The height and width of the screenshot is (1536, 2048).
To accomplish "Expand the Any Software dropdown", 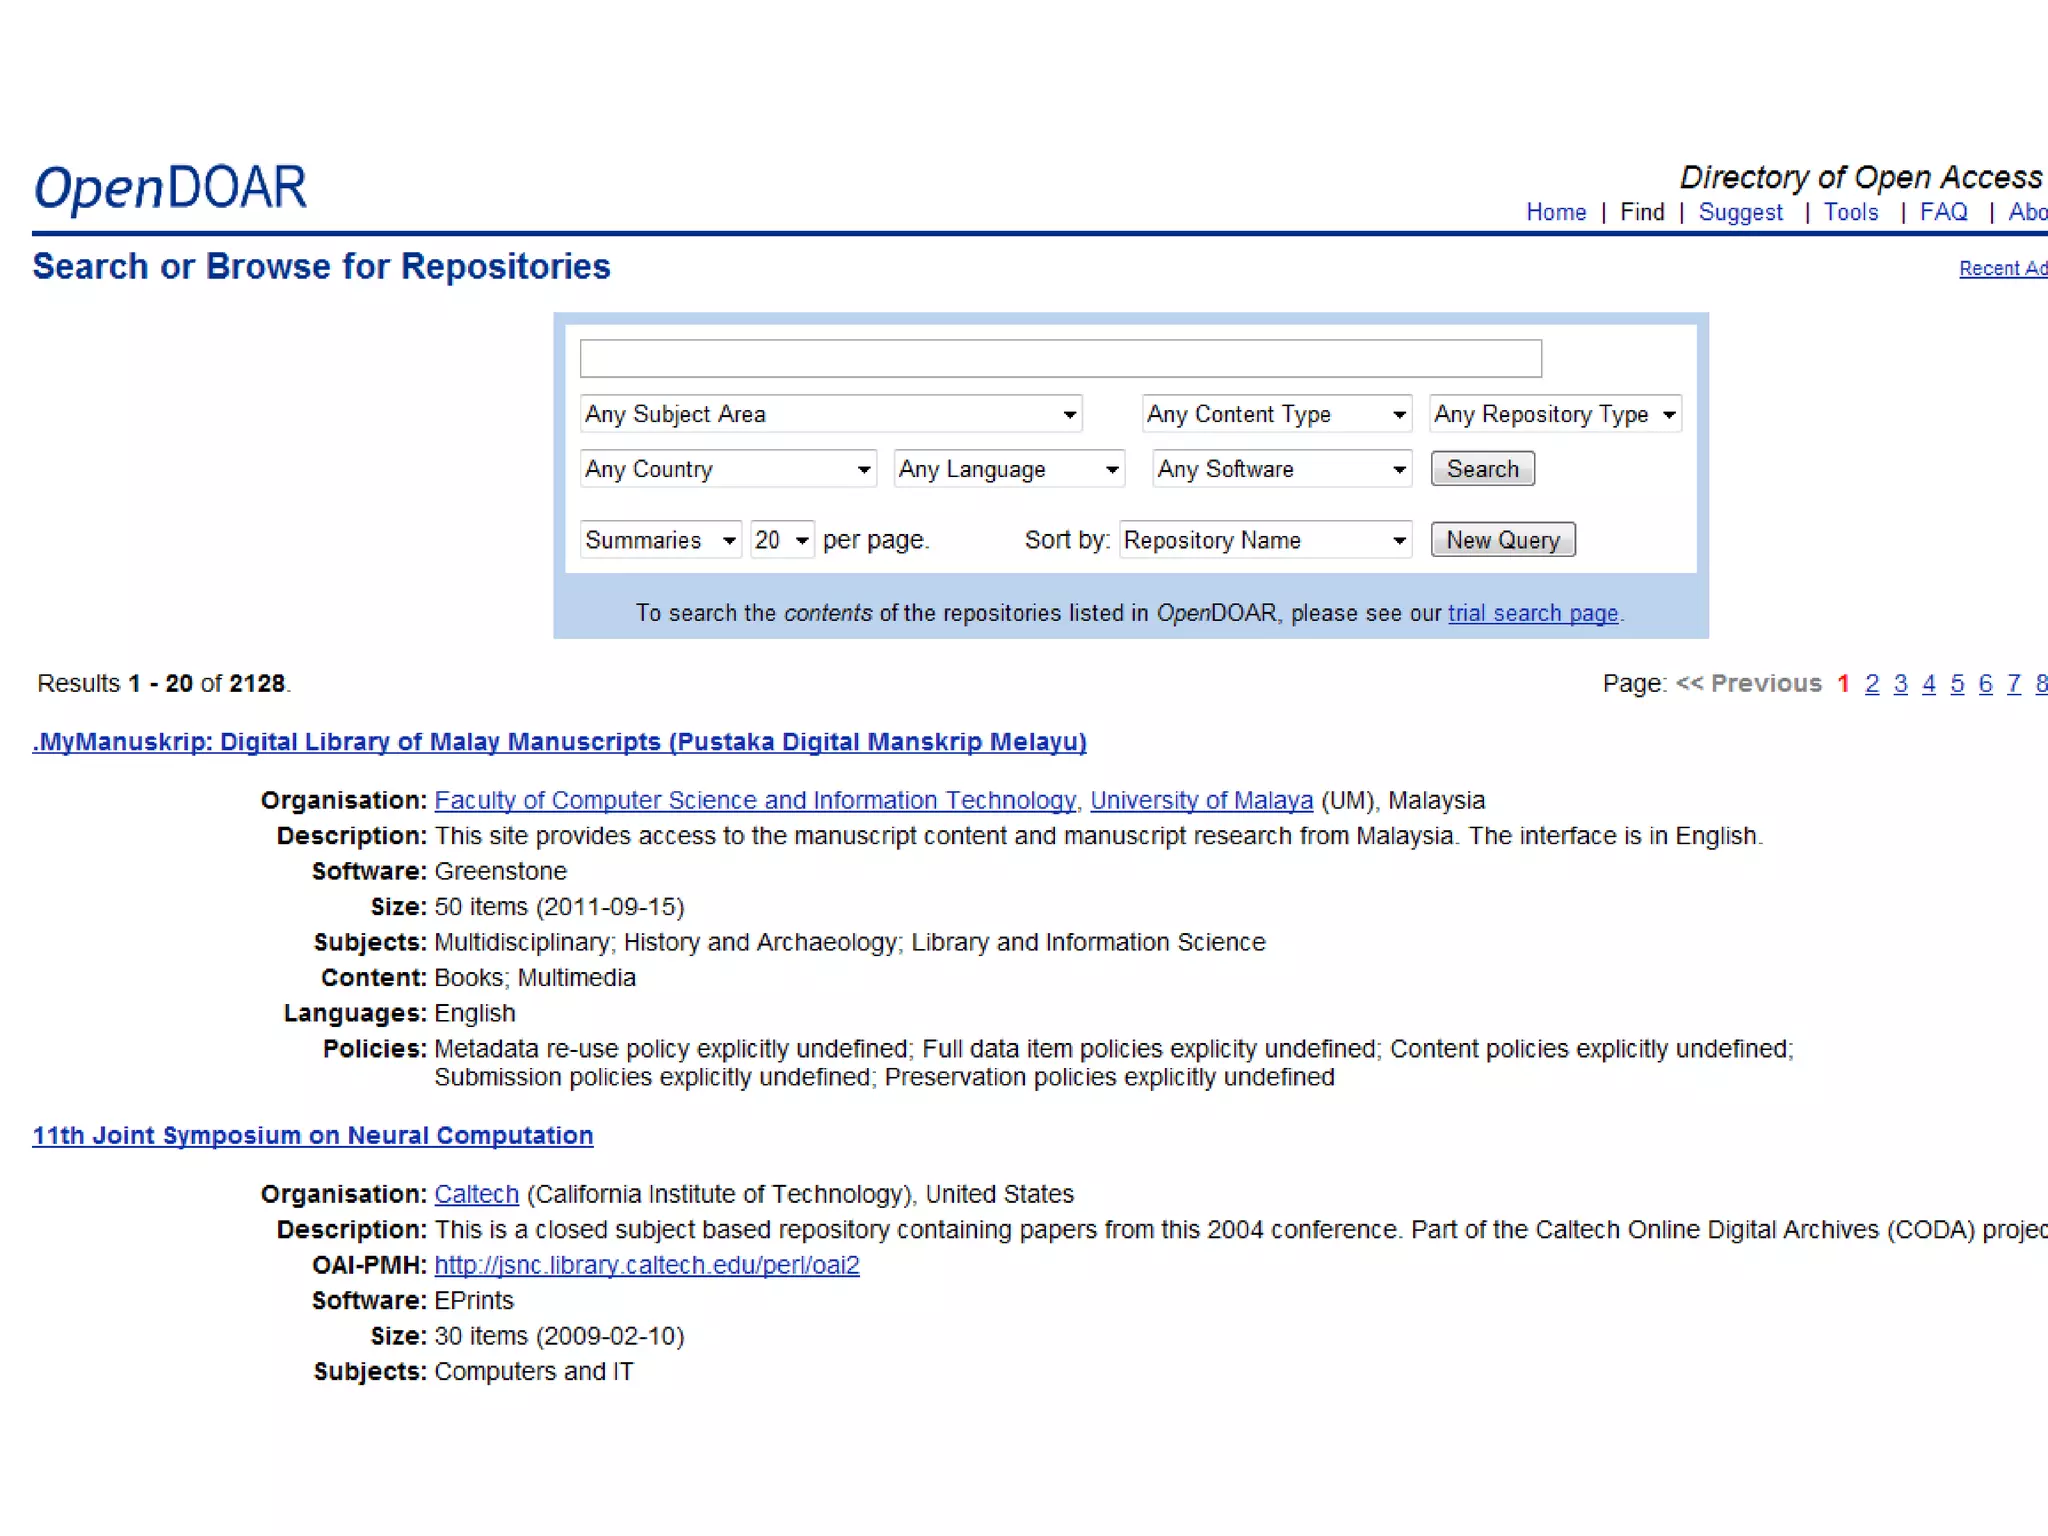I will coord(1281,469).
